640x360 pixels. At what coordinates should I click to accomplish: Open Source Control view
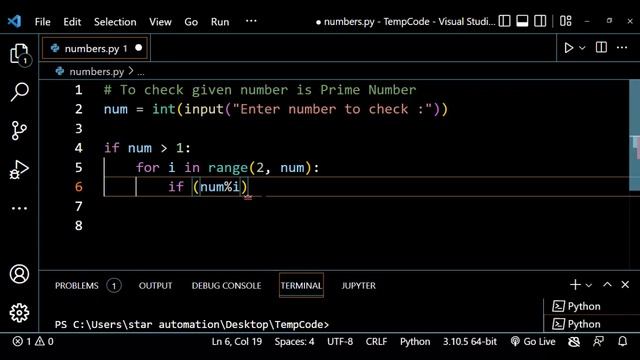[19, 130]
